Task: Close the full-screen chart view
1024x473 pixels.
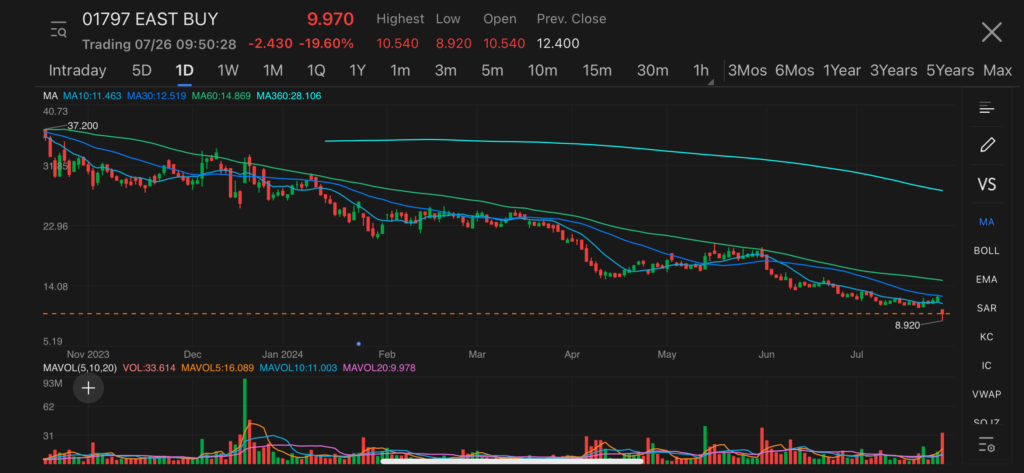Action: [x=990, y=32]
